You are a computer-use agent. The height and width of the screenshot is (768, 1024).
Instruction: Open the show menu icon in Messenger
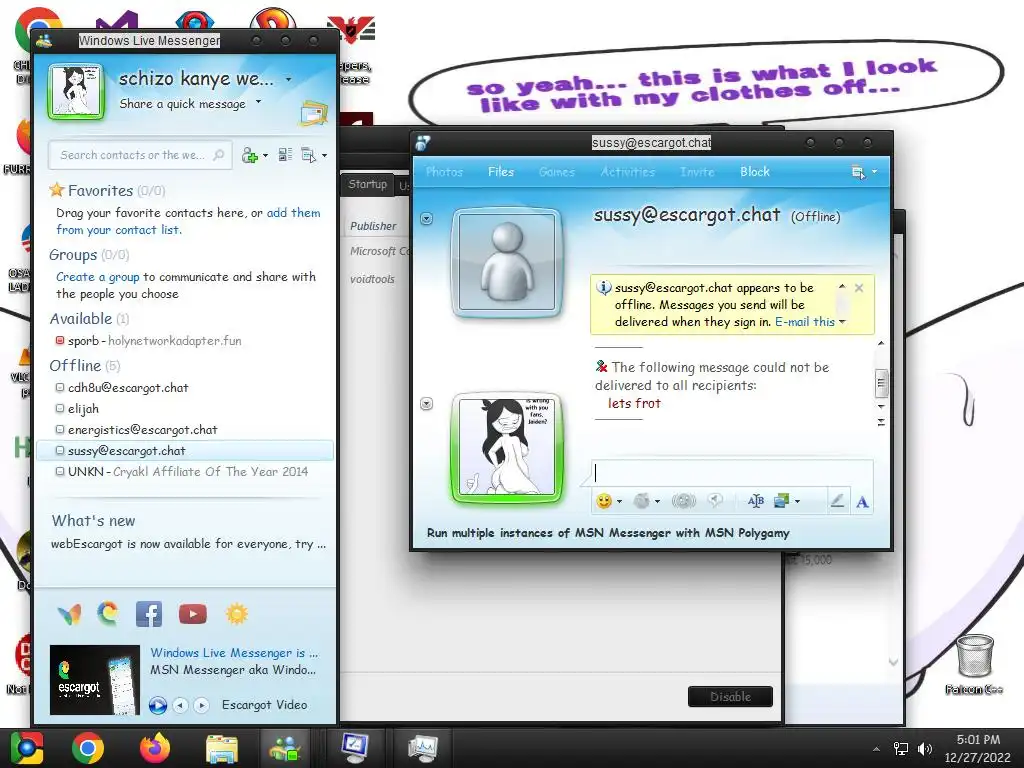309,155
